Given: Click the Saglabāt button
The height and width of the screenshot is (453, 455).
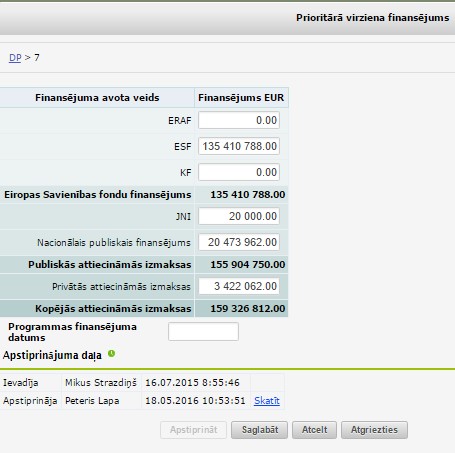Looking at the screenshot, I should click(x=259, y=430).
